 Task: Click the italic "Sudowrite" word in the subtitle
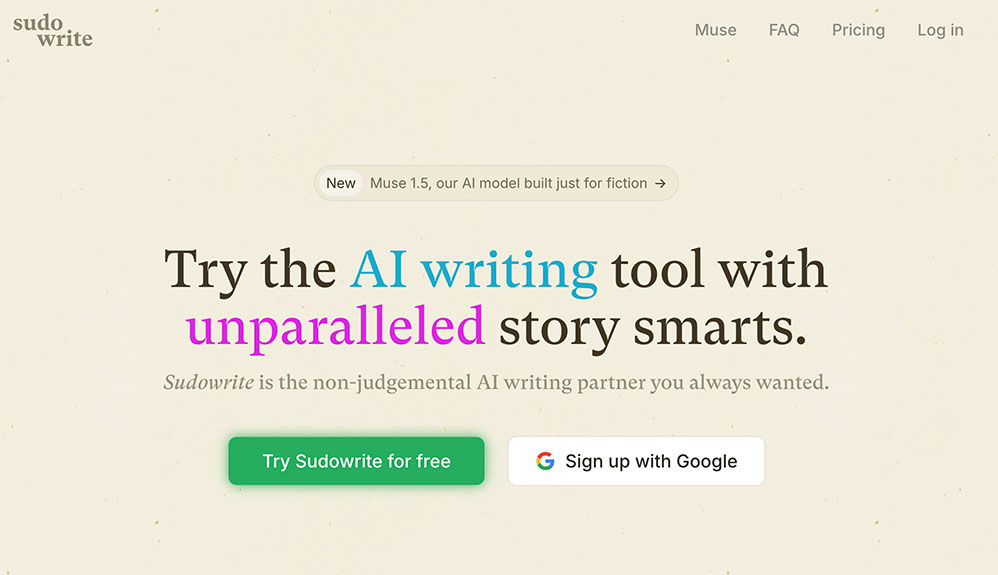(208, 382)
